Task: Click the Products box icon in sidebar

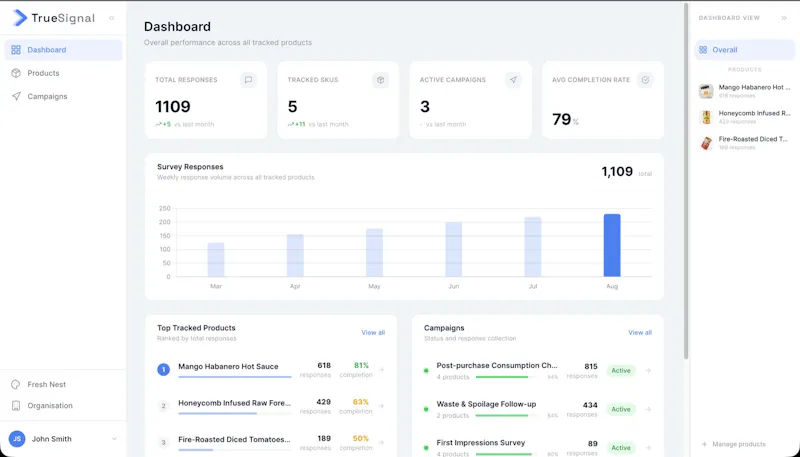Action: point(16,73)
